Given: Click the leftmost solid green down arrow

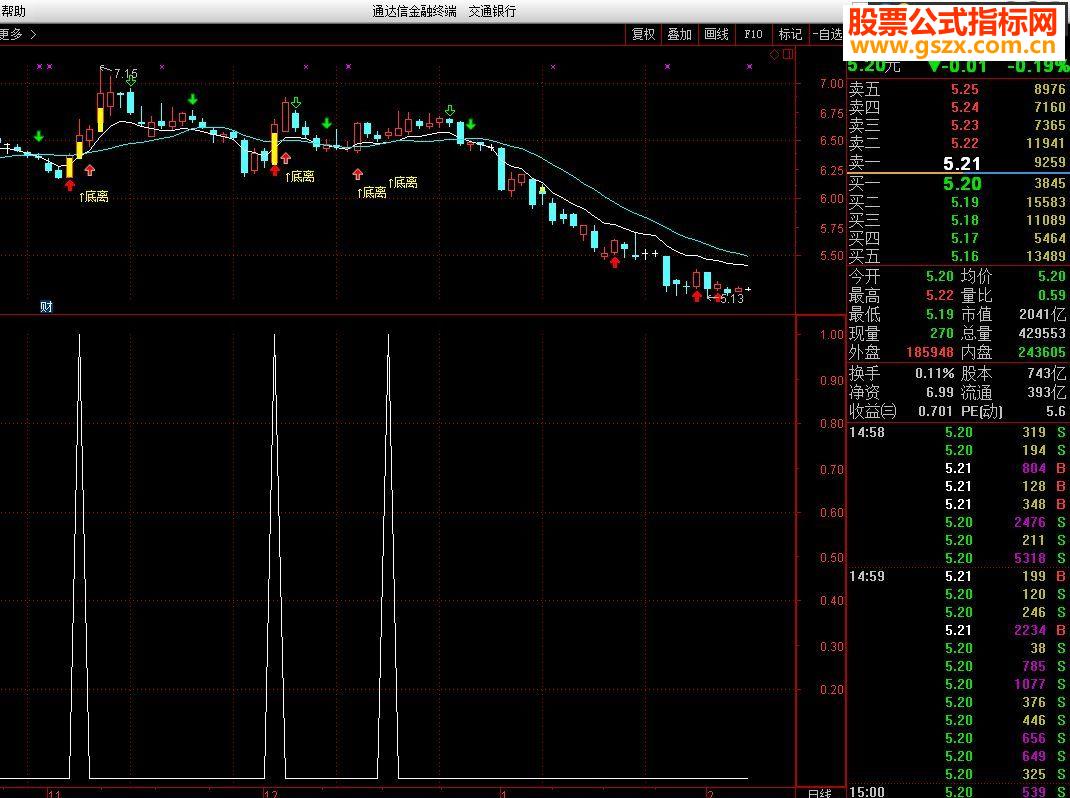Looking at the screenshot, I should point(39,136).
